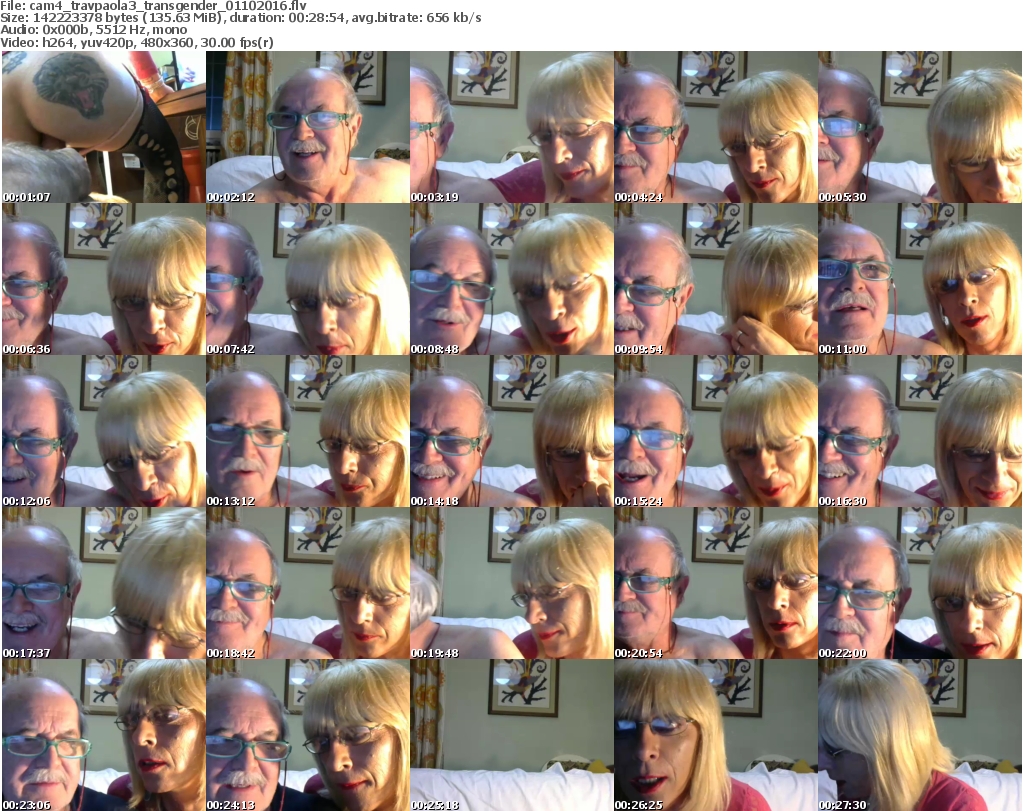Click the frame stamped 00:17:37
Image resolution: width=1024 pixels, height=811 pixels.
pos(104,583)
